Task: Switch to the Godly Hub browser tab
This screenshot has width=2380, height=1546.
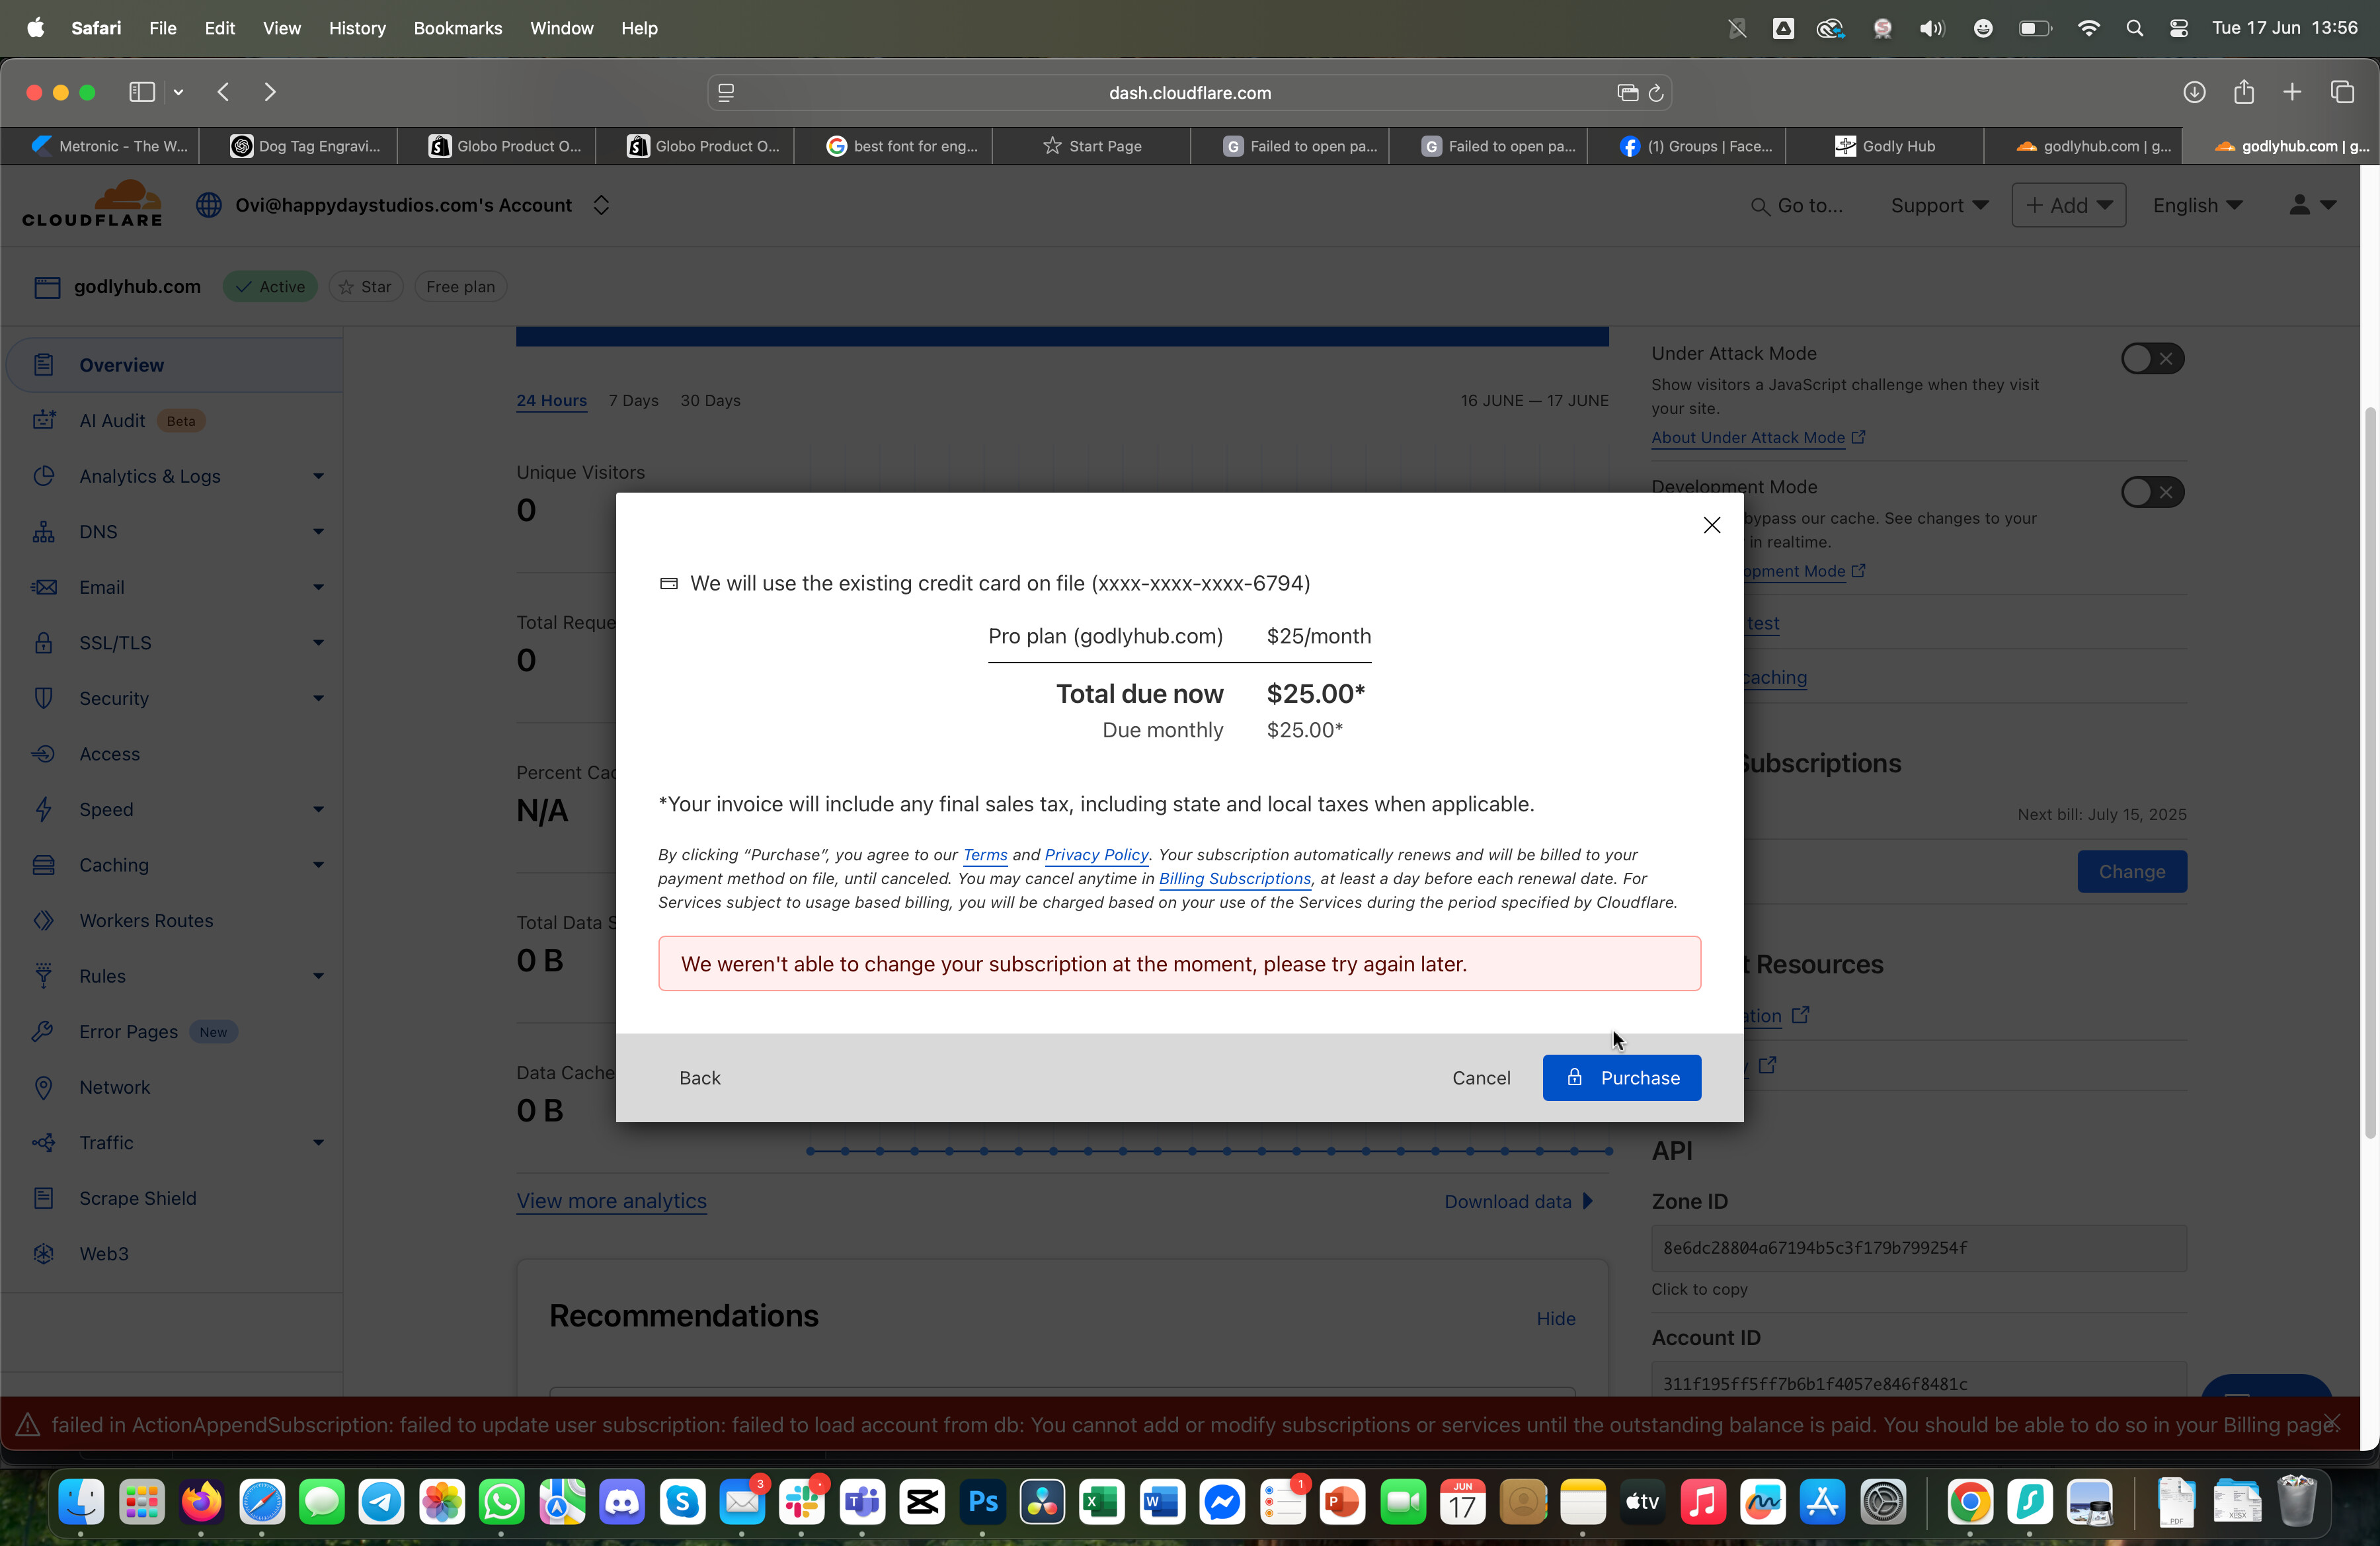Action: tap(1884, 146)
